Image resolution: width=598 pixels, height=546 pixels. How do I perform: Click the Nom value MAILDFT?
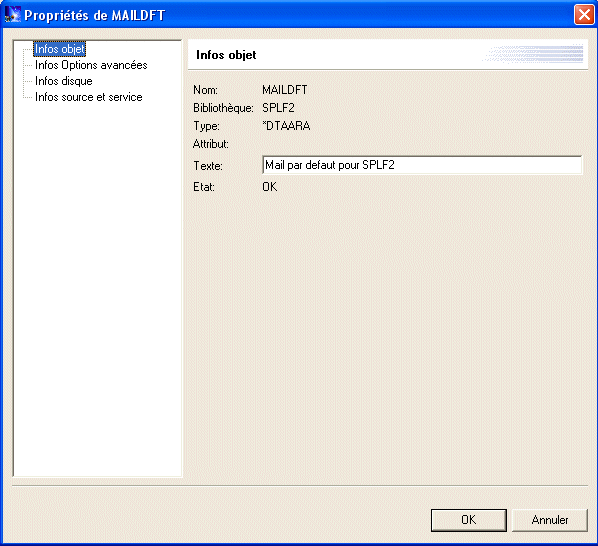tap(285, 90)
